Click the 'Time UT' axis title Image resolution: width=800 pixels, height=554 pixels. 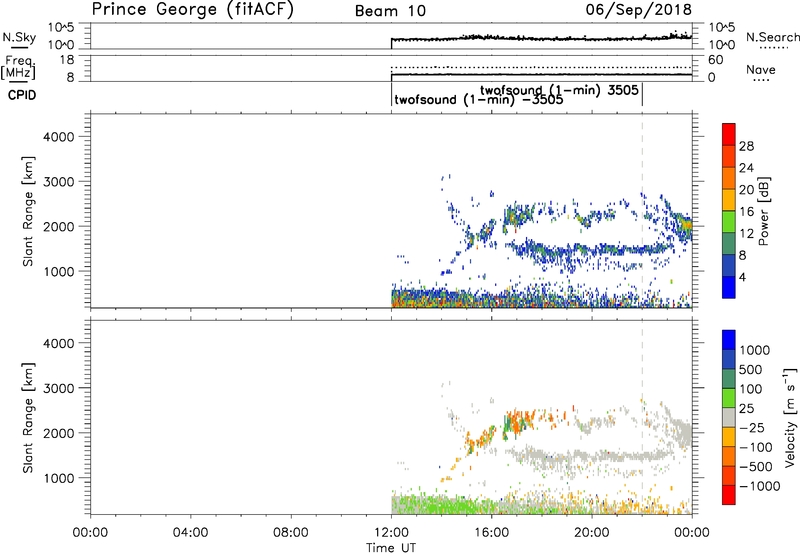tap(391, 548)
